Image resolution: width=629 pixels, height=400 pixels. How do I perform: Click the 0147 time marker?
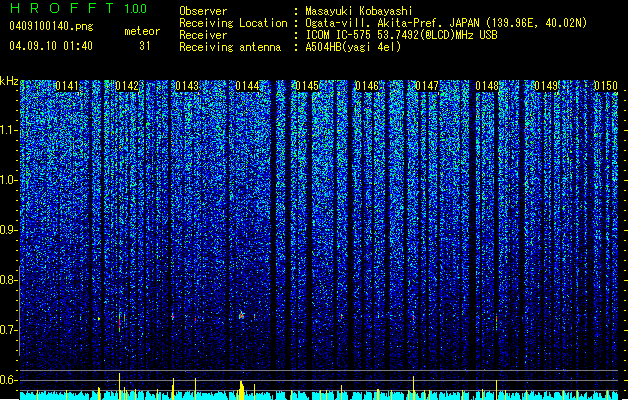tap(427, 86)
